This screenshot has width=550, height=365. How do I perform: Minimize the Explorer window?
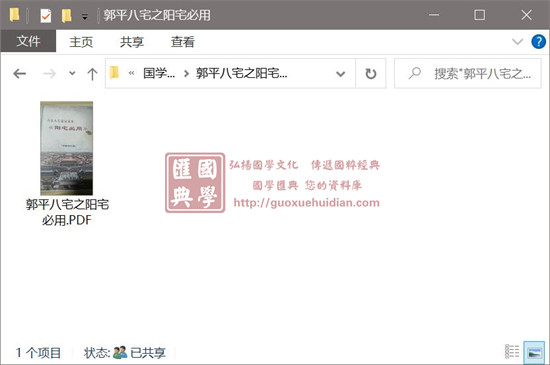click(434, 15)
